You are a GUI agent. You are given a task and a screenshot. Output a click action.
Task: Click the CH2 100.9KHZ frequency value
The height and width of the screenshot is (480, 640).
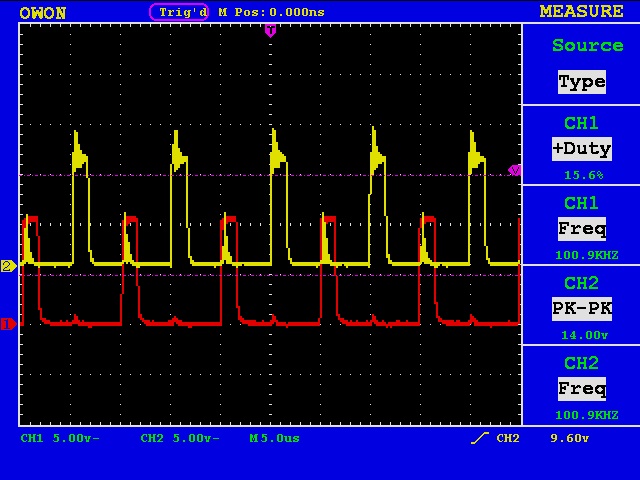(587, 416)
